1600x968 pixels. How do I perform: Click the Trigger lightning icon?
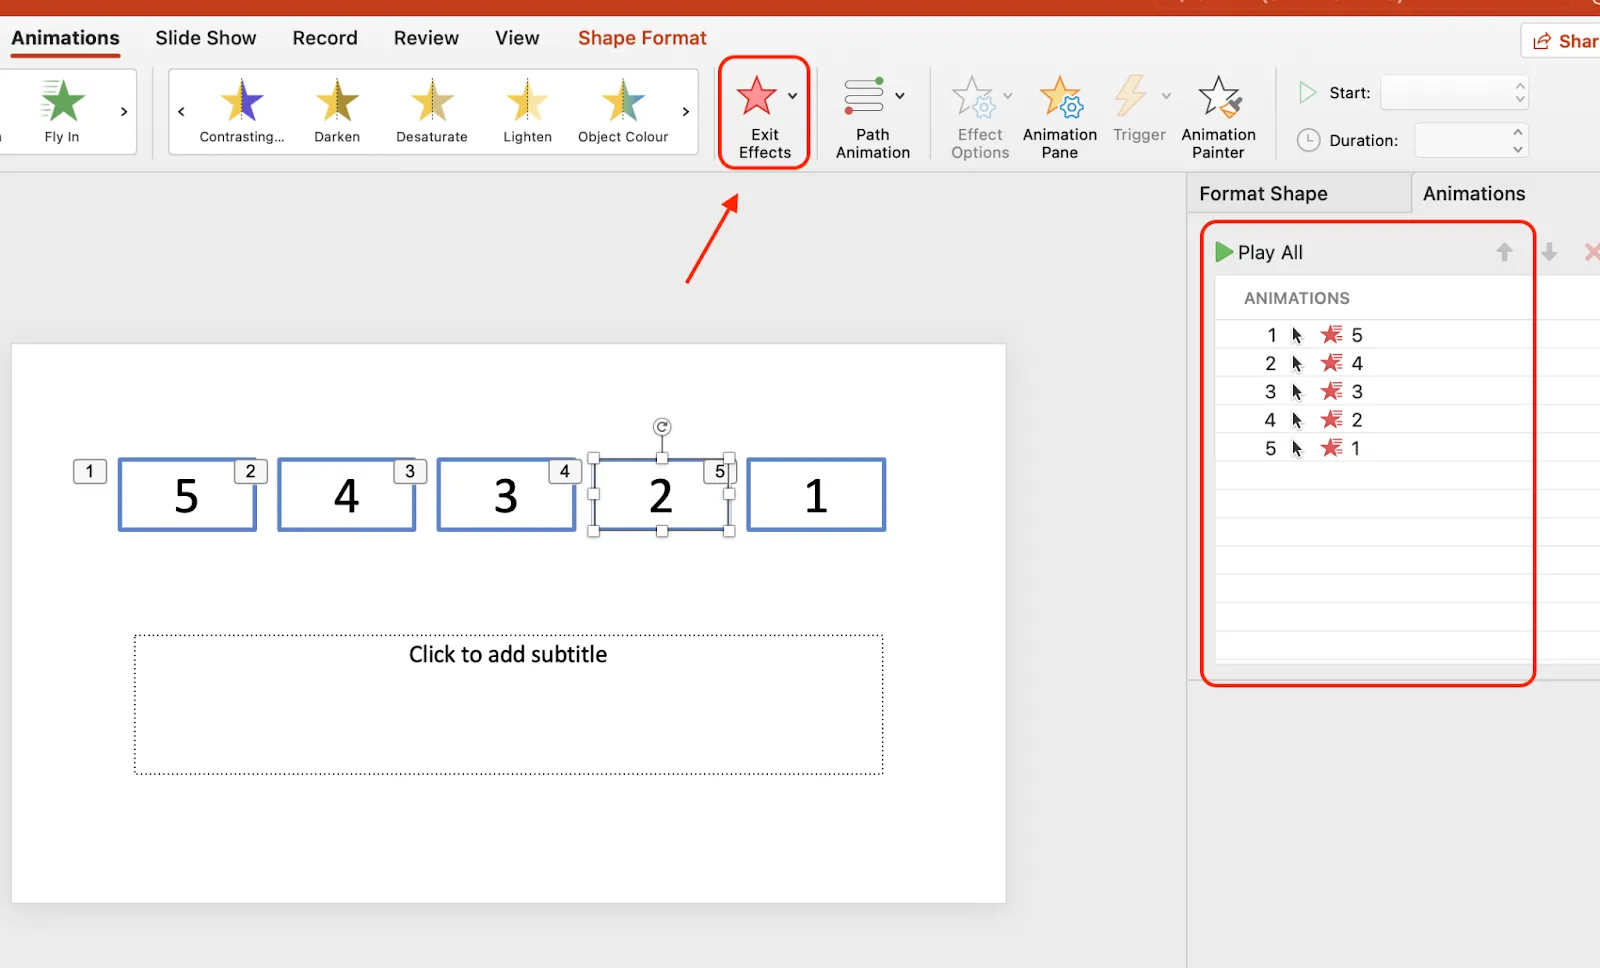[x=1131, y=96]
